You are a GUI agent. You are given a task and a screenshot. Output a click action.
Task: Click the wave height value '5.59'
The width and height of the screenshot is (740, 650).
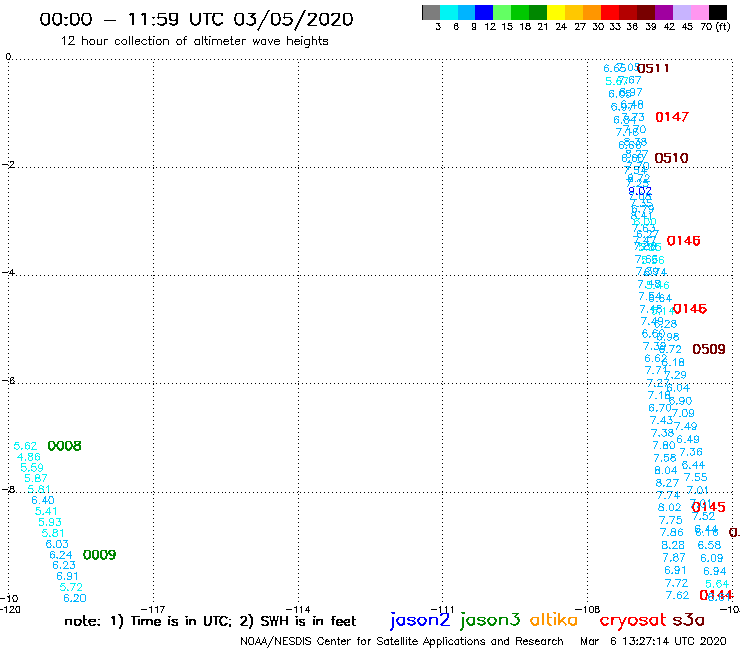(32, 468)
